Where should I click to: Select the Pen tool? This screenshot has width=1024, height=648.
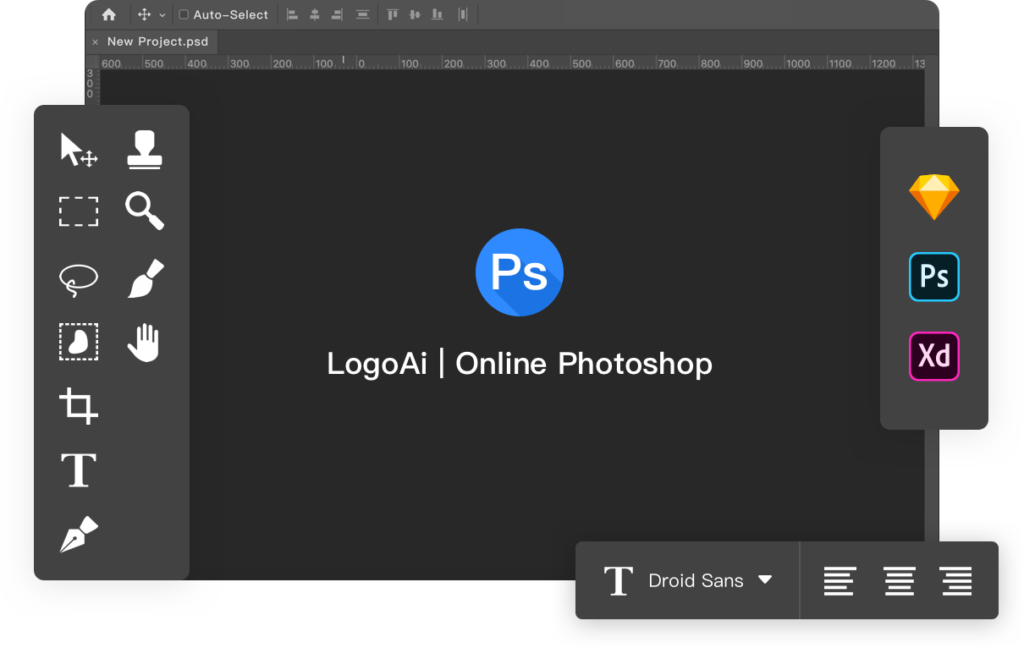click(x=77, y=533)
